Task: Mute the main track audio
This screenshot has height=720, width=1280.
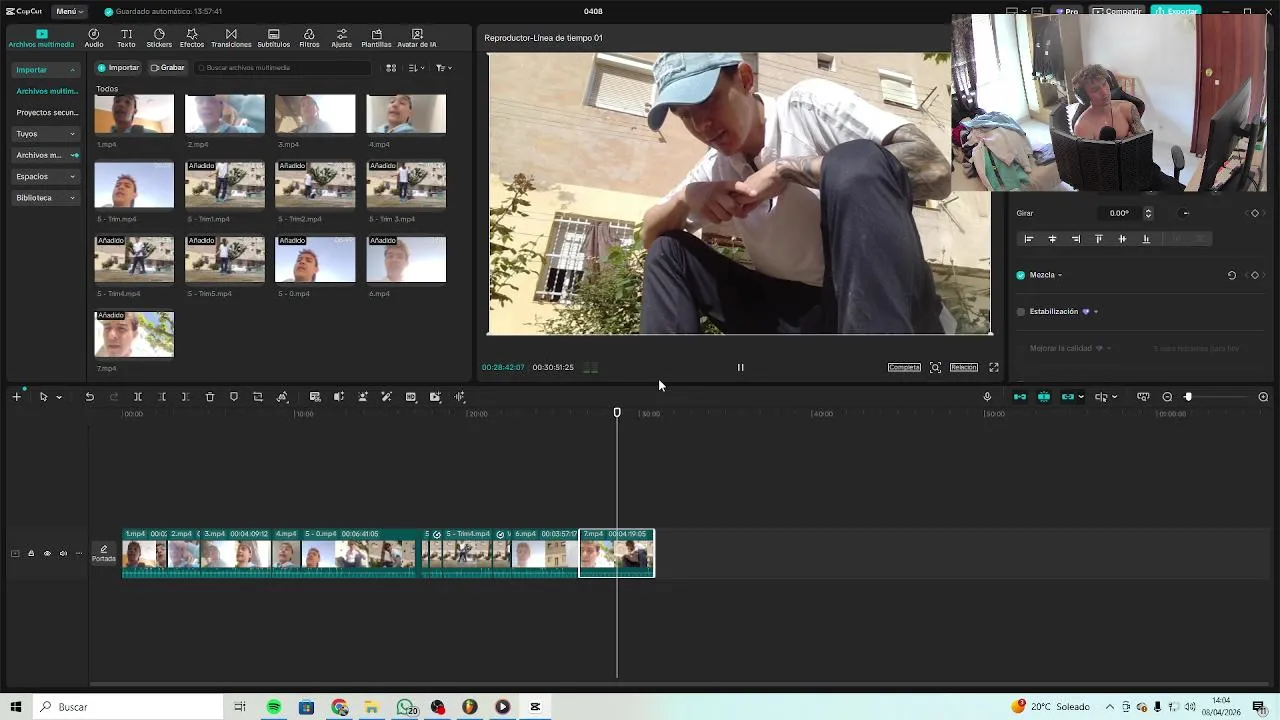Action: 63,553
